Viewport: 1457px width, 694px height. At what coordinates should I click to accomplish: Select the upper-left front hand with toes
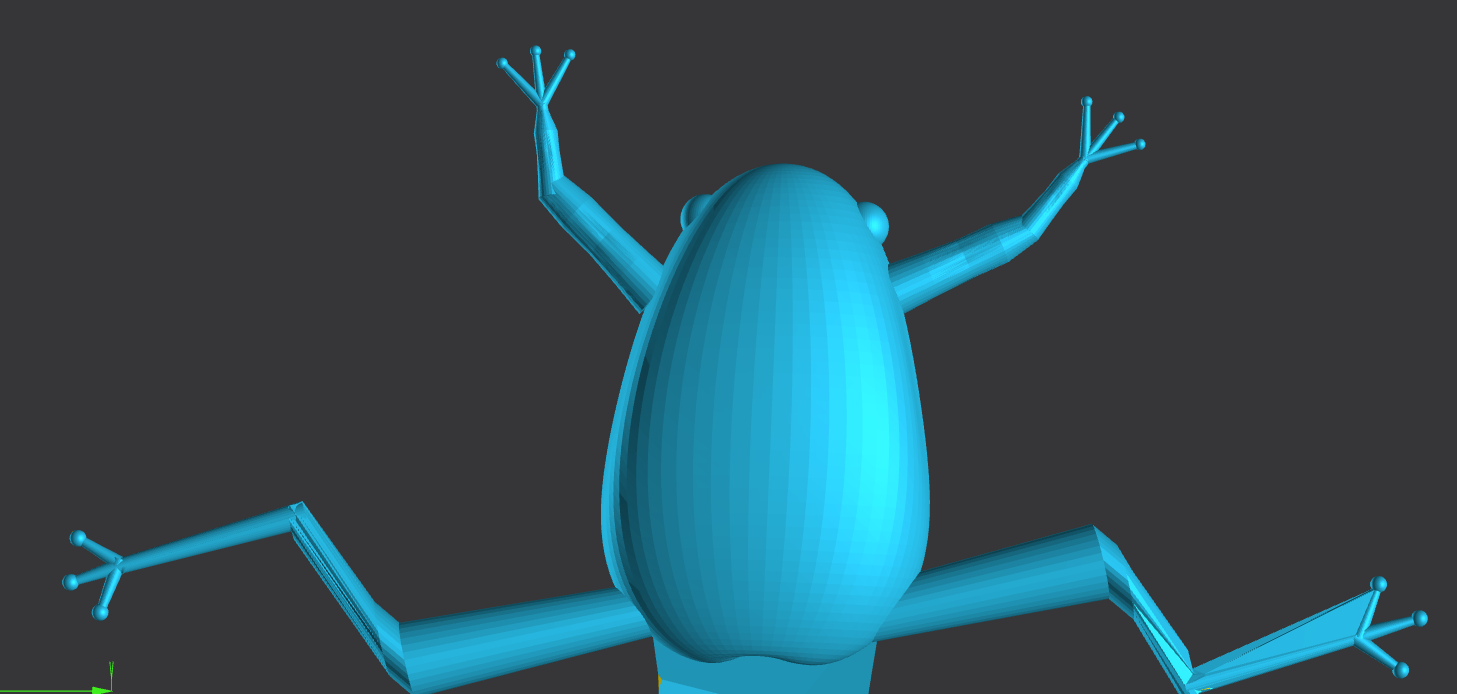pos(537,78)
